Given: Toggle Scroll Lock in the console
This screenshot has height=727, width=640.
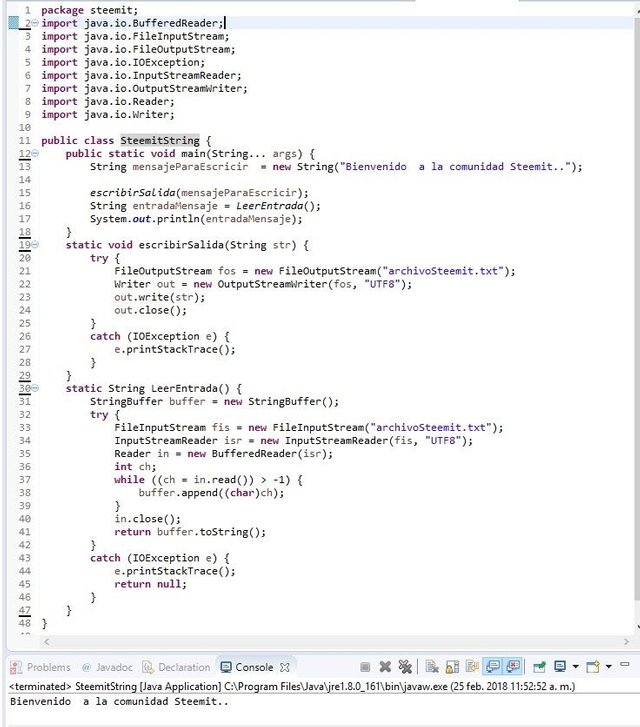Looking at the screenshot, I should click(452, 667).
